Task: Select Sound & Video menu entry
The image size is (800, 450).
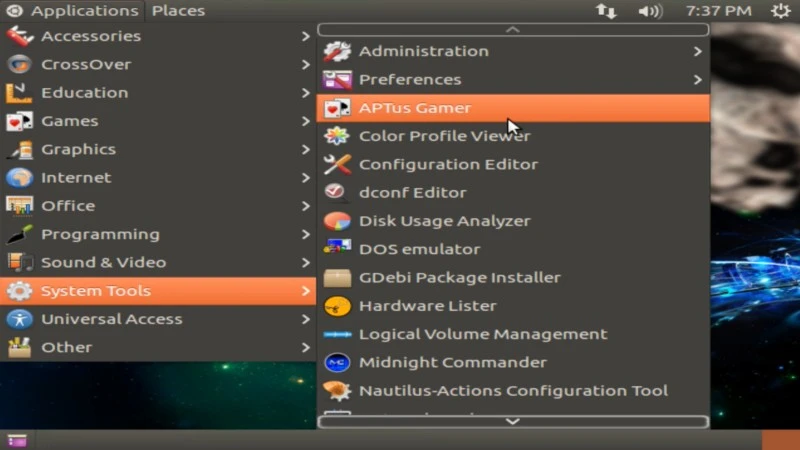Action: (x=158, y=262)
